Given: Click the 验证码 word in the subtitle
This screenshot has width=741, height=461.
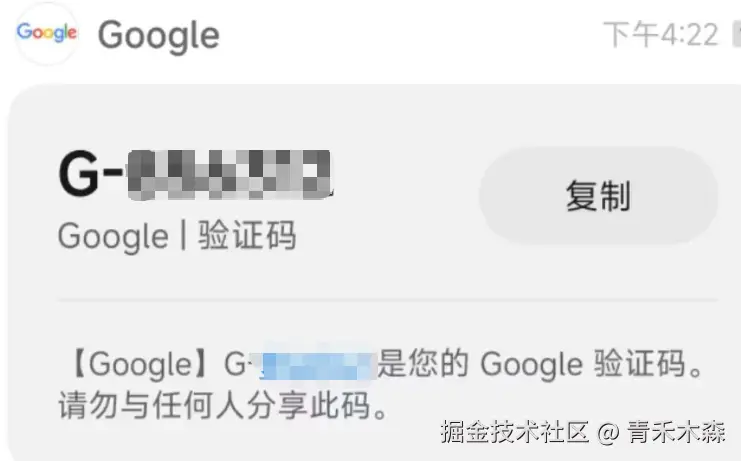Looking at the screenshot, I should click(x=247, y=234).
